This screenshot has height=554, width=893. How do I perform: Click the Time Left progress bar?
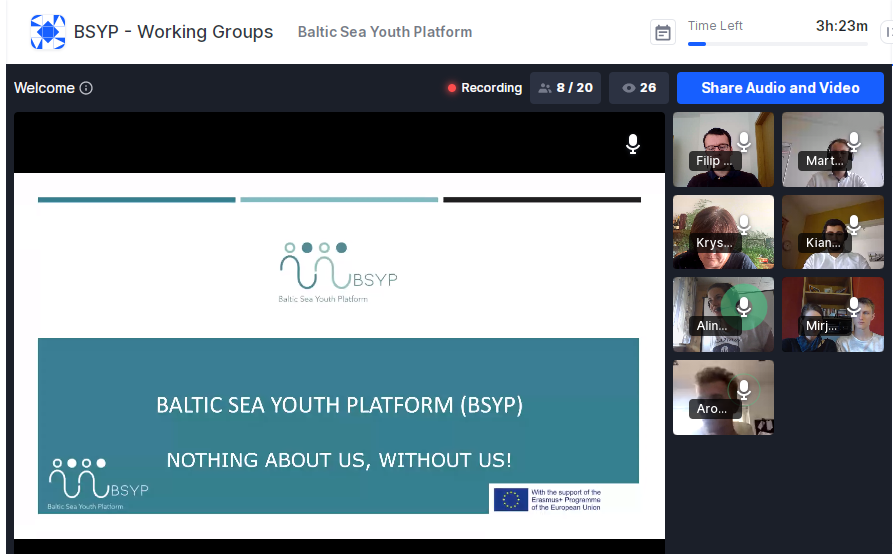click(x=777, y=44)
